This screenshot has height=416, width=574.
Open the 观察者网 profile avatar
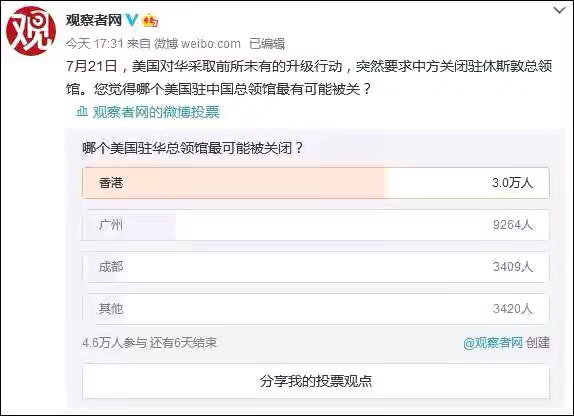[31, 31]
